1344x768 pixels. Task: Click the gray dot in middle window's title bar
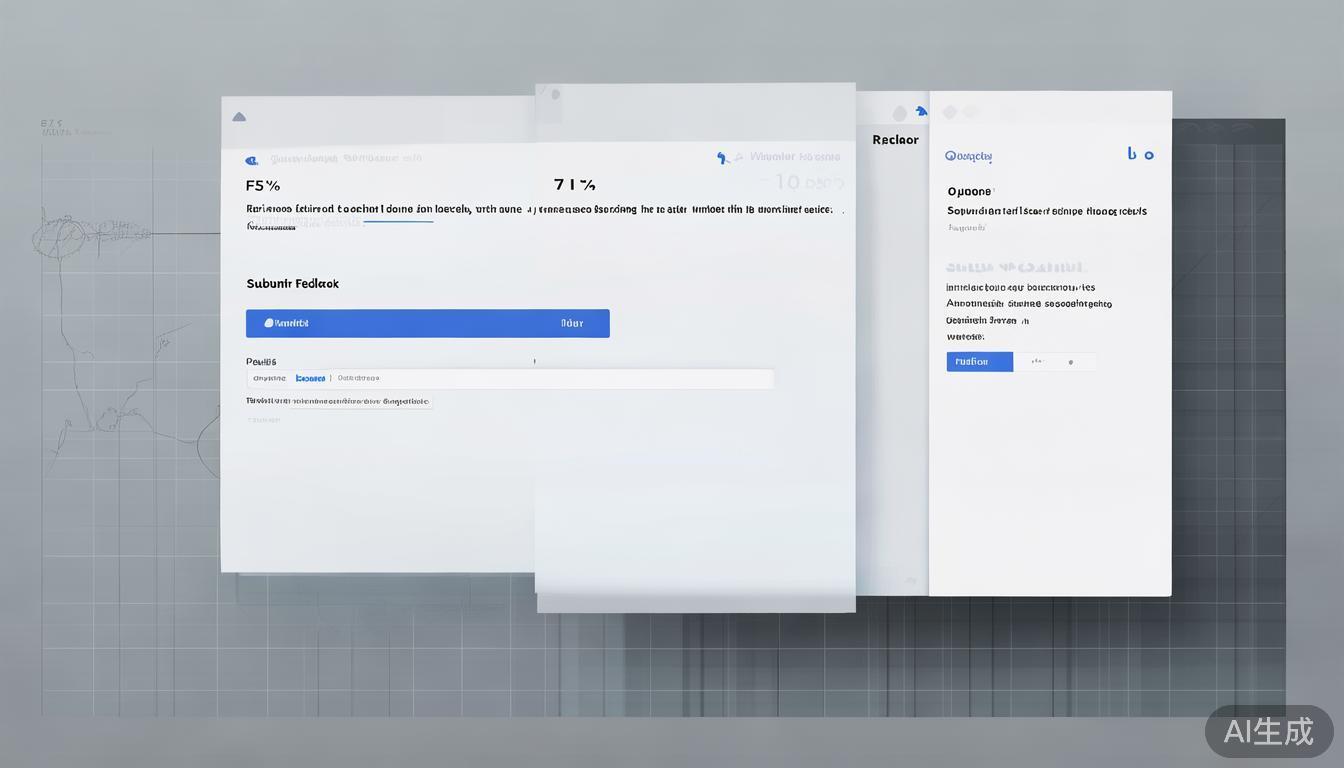[x=555, y=94]
